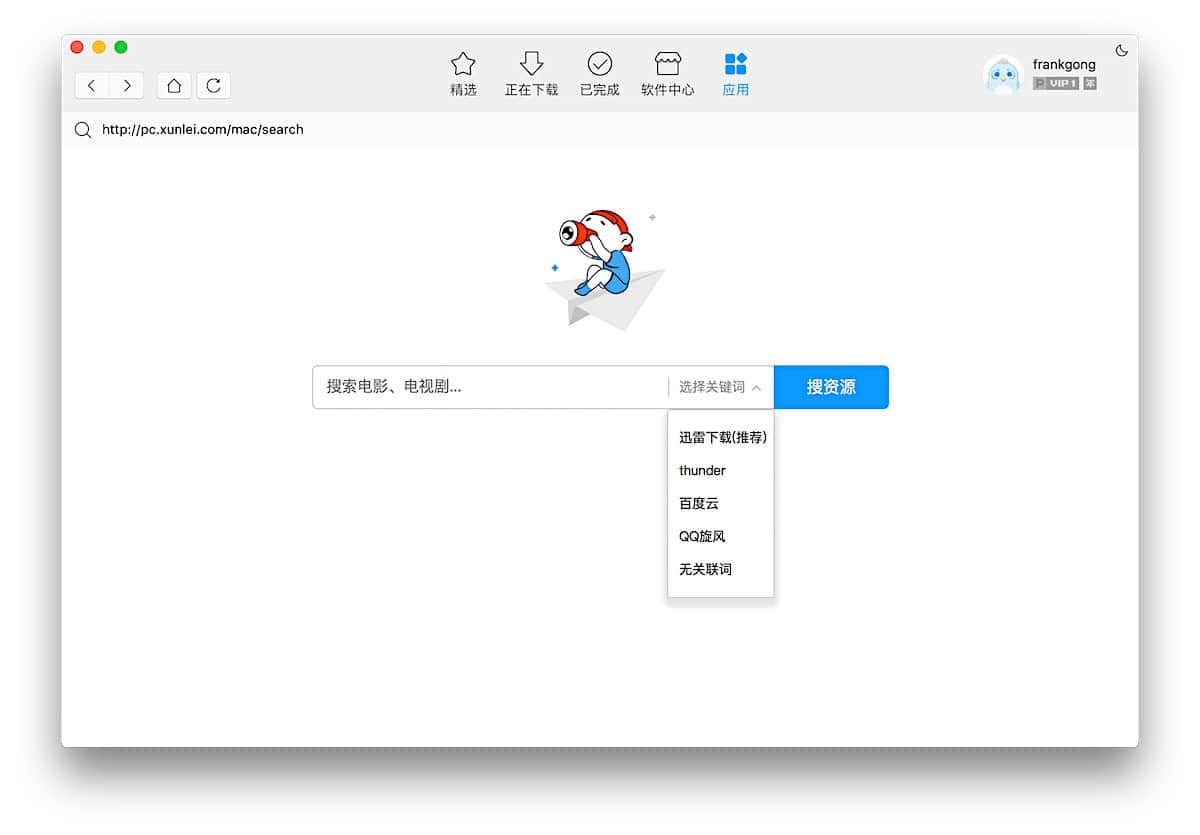Collapse the 选择关键词 keyword dropdown
The width and height of the screenshot is (1200, 835).
point(720,387)
